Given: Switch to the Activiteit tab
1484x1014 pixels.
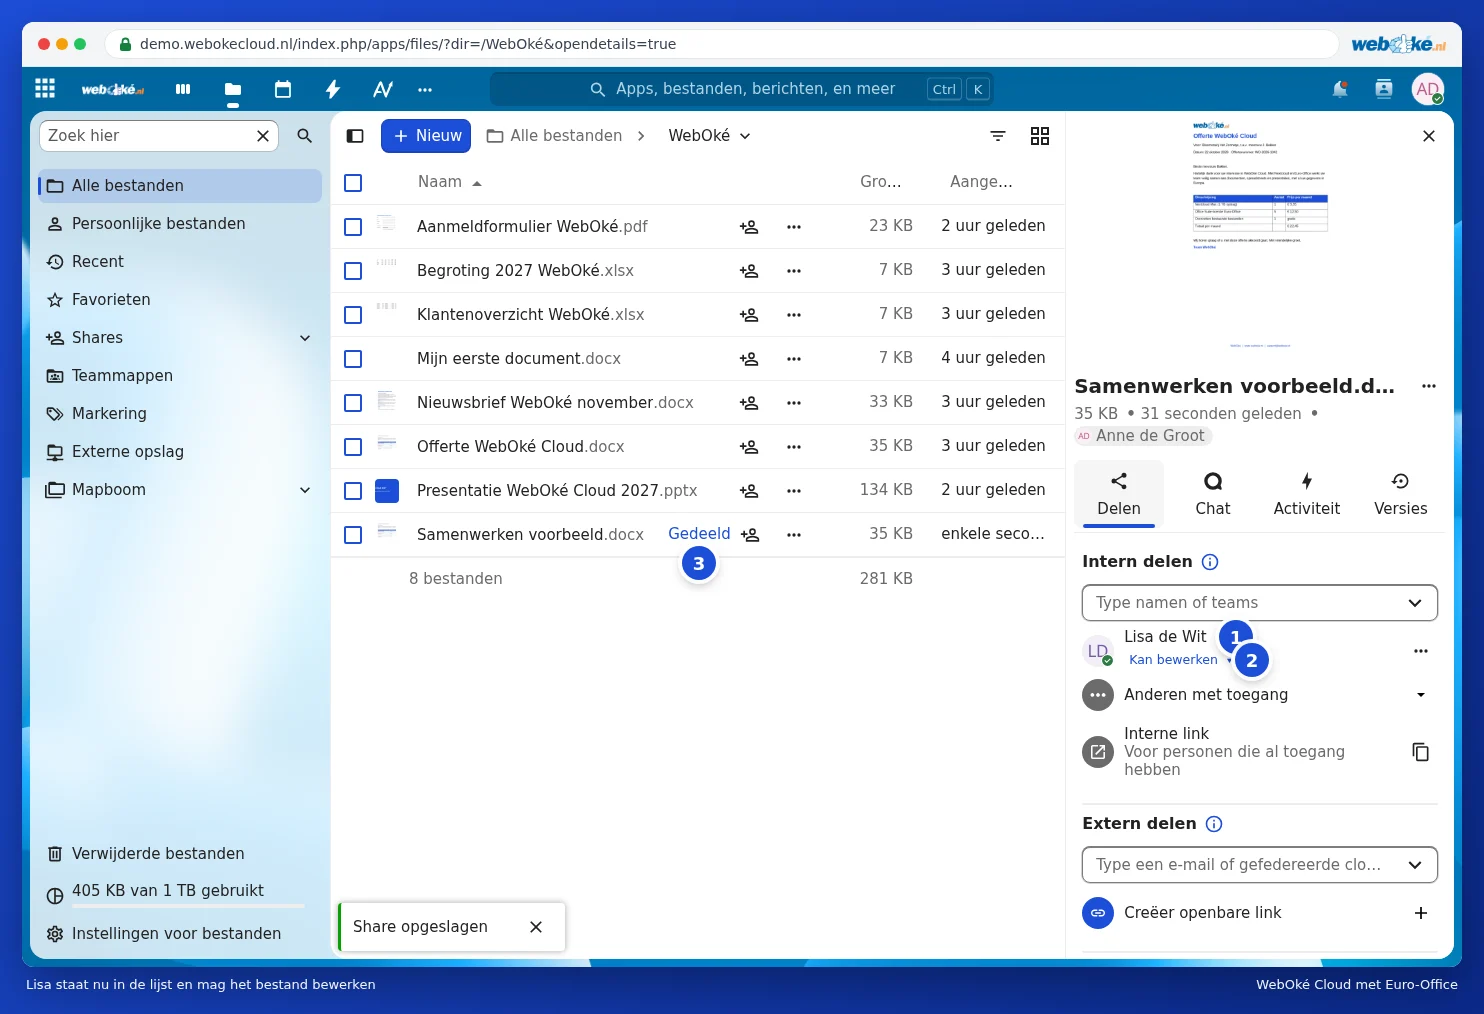Looking at the screenshot, I should click(x=1307, y=494).
